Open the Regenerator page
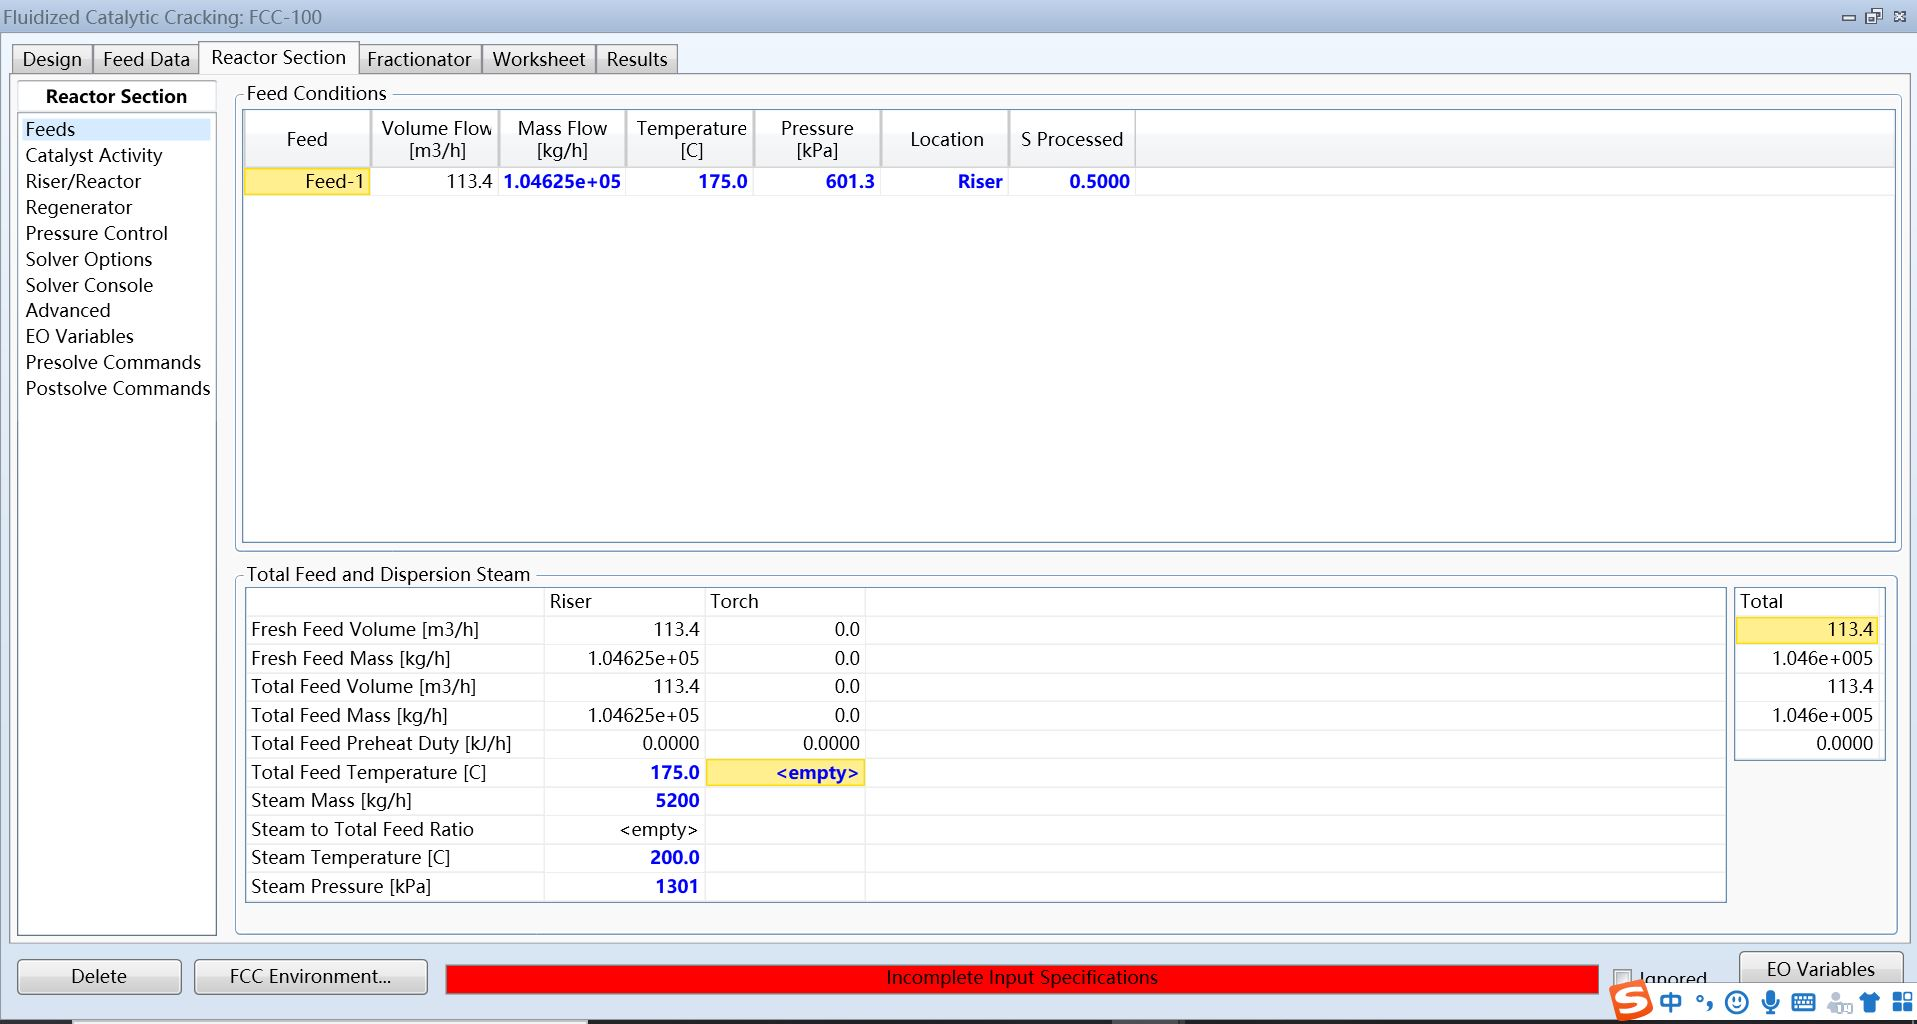Viewport: 1917px width, 1024px height. click(79, 207)
